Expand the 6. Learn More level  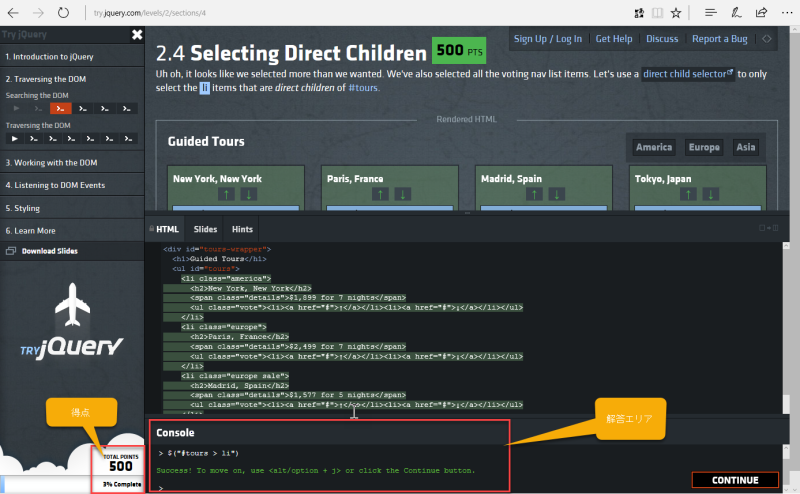point(72,231)
